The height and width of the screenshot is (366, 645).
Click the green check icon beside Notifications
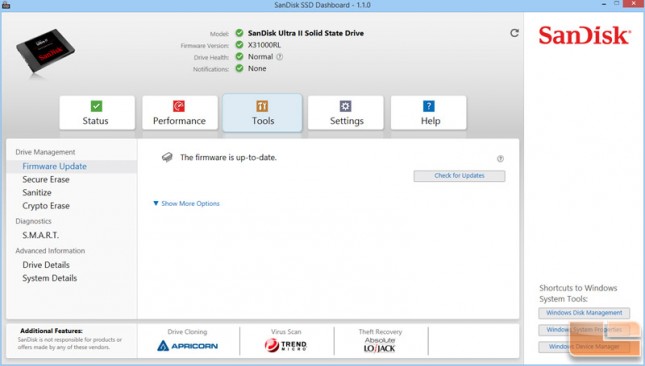click(239, 69)
